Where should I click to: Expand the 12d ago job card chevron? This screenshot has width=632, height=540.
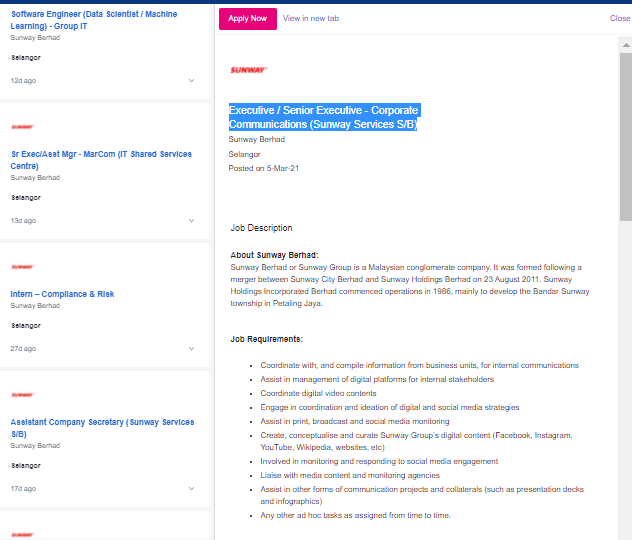[x=191, y=81]
